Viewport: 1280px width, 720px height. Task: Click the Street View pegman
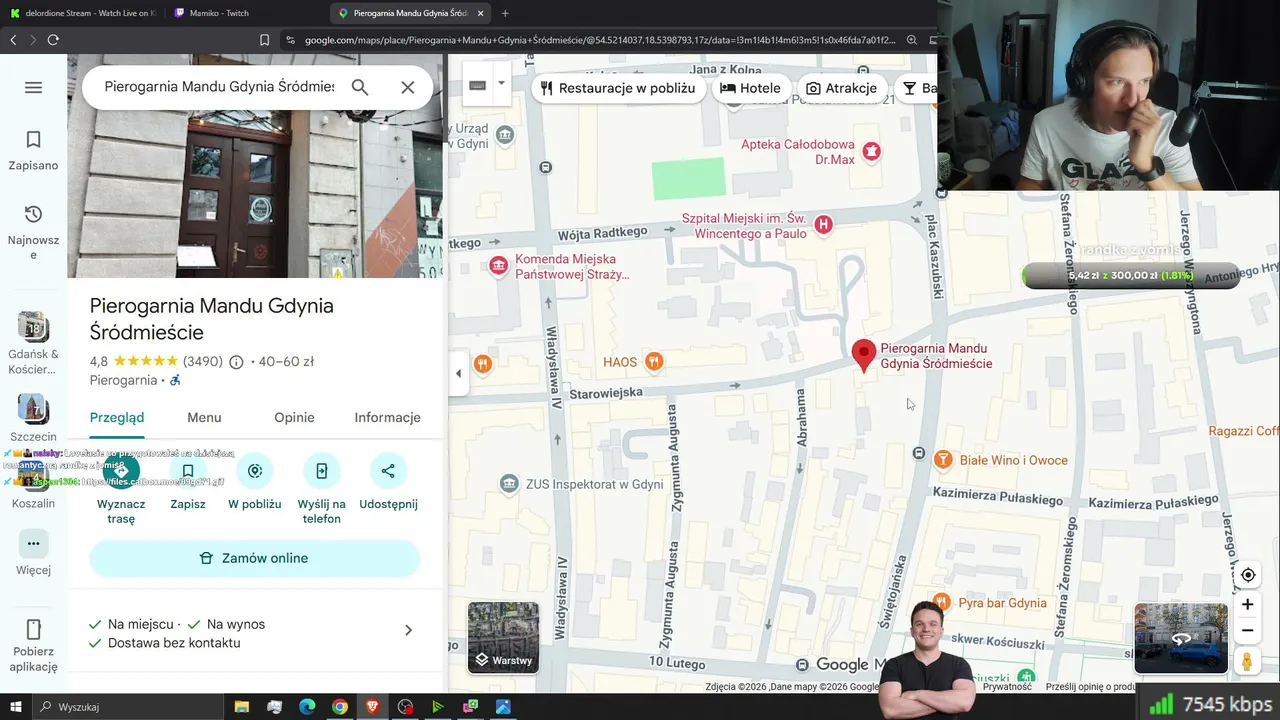coord(1247,661)
